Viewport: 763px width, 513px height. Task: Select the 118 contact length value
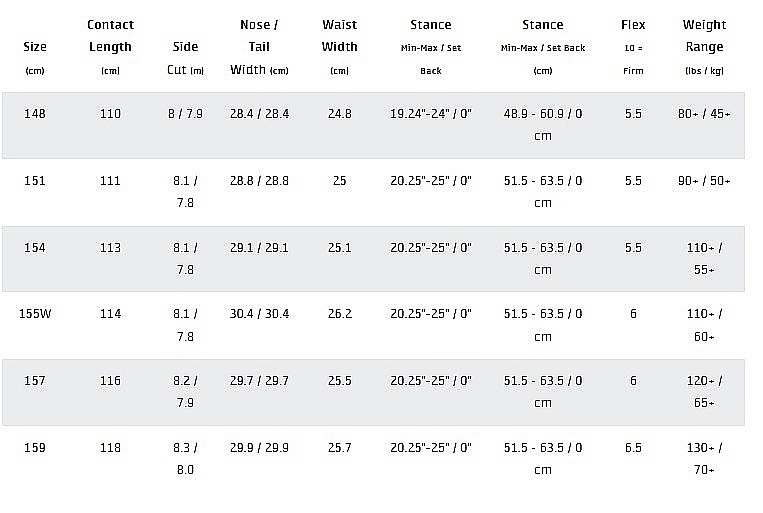(110, 448)
